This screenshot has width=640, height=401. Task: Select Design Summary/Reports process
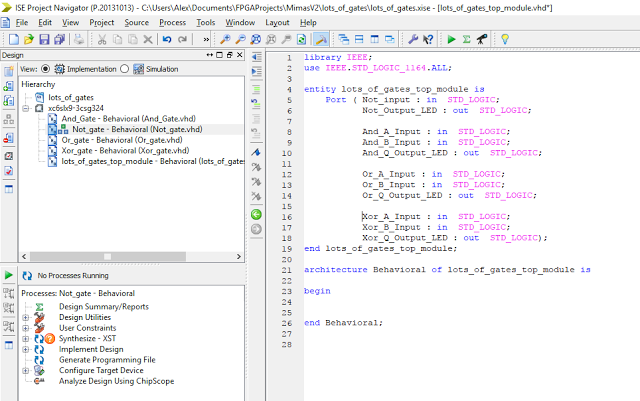103,306
